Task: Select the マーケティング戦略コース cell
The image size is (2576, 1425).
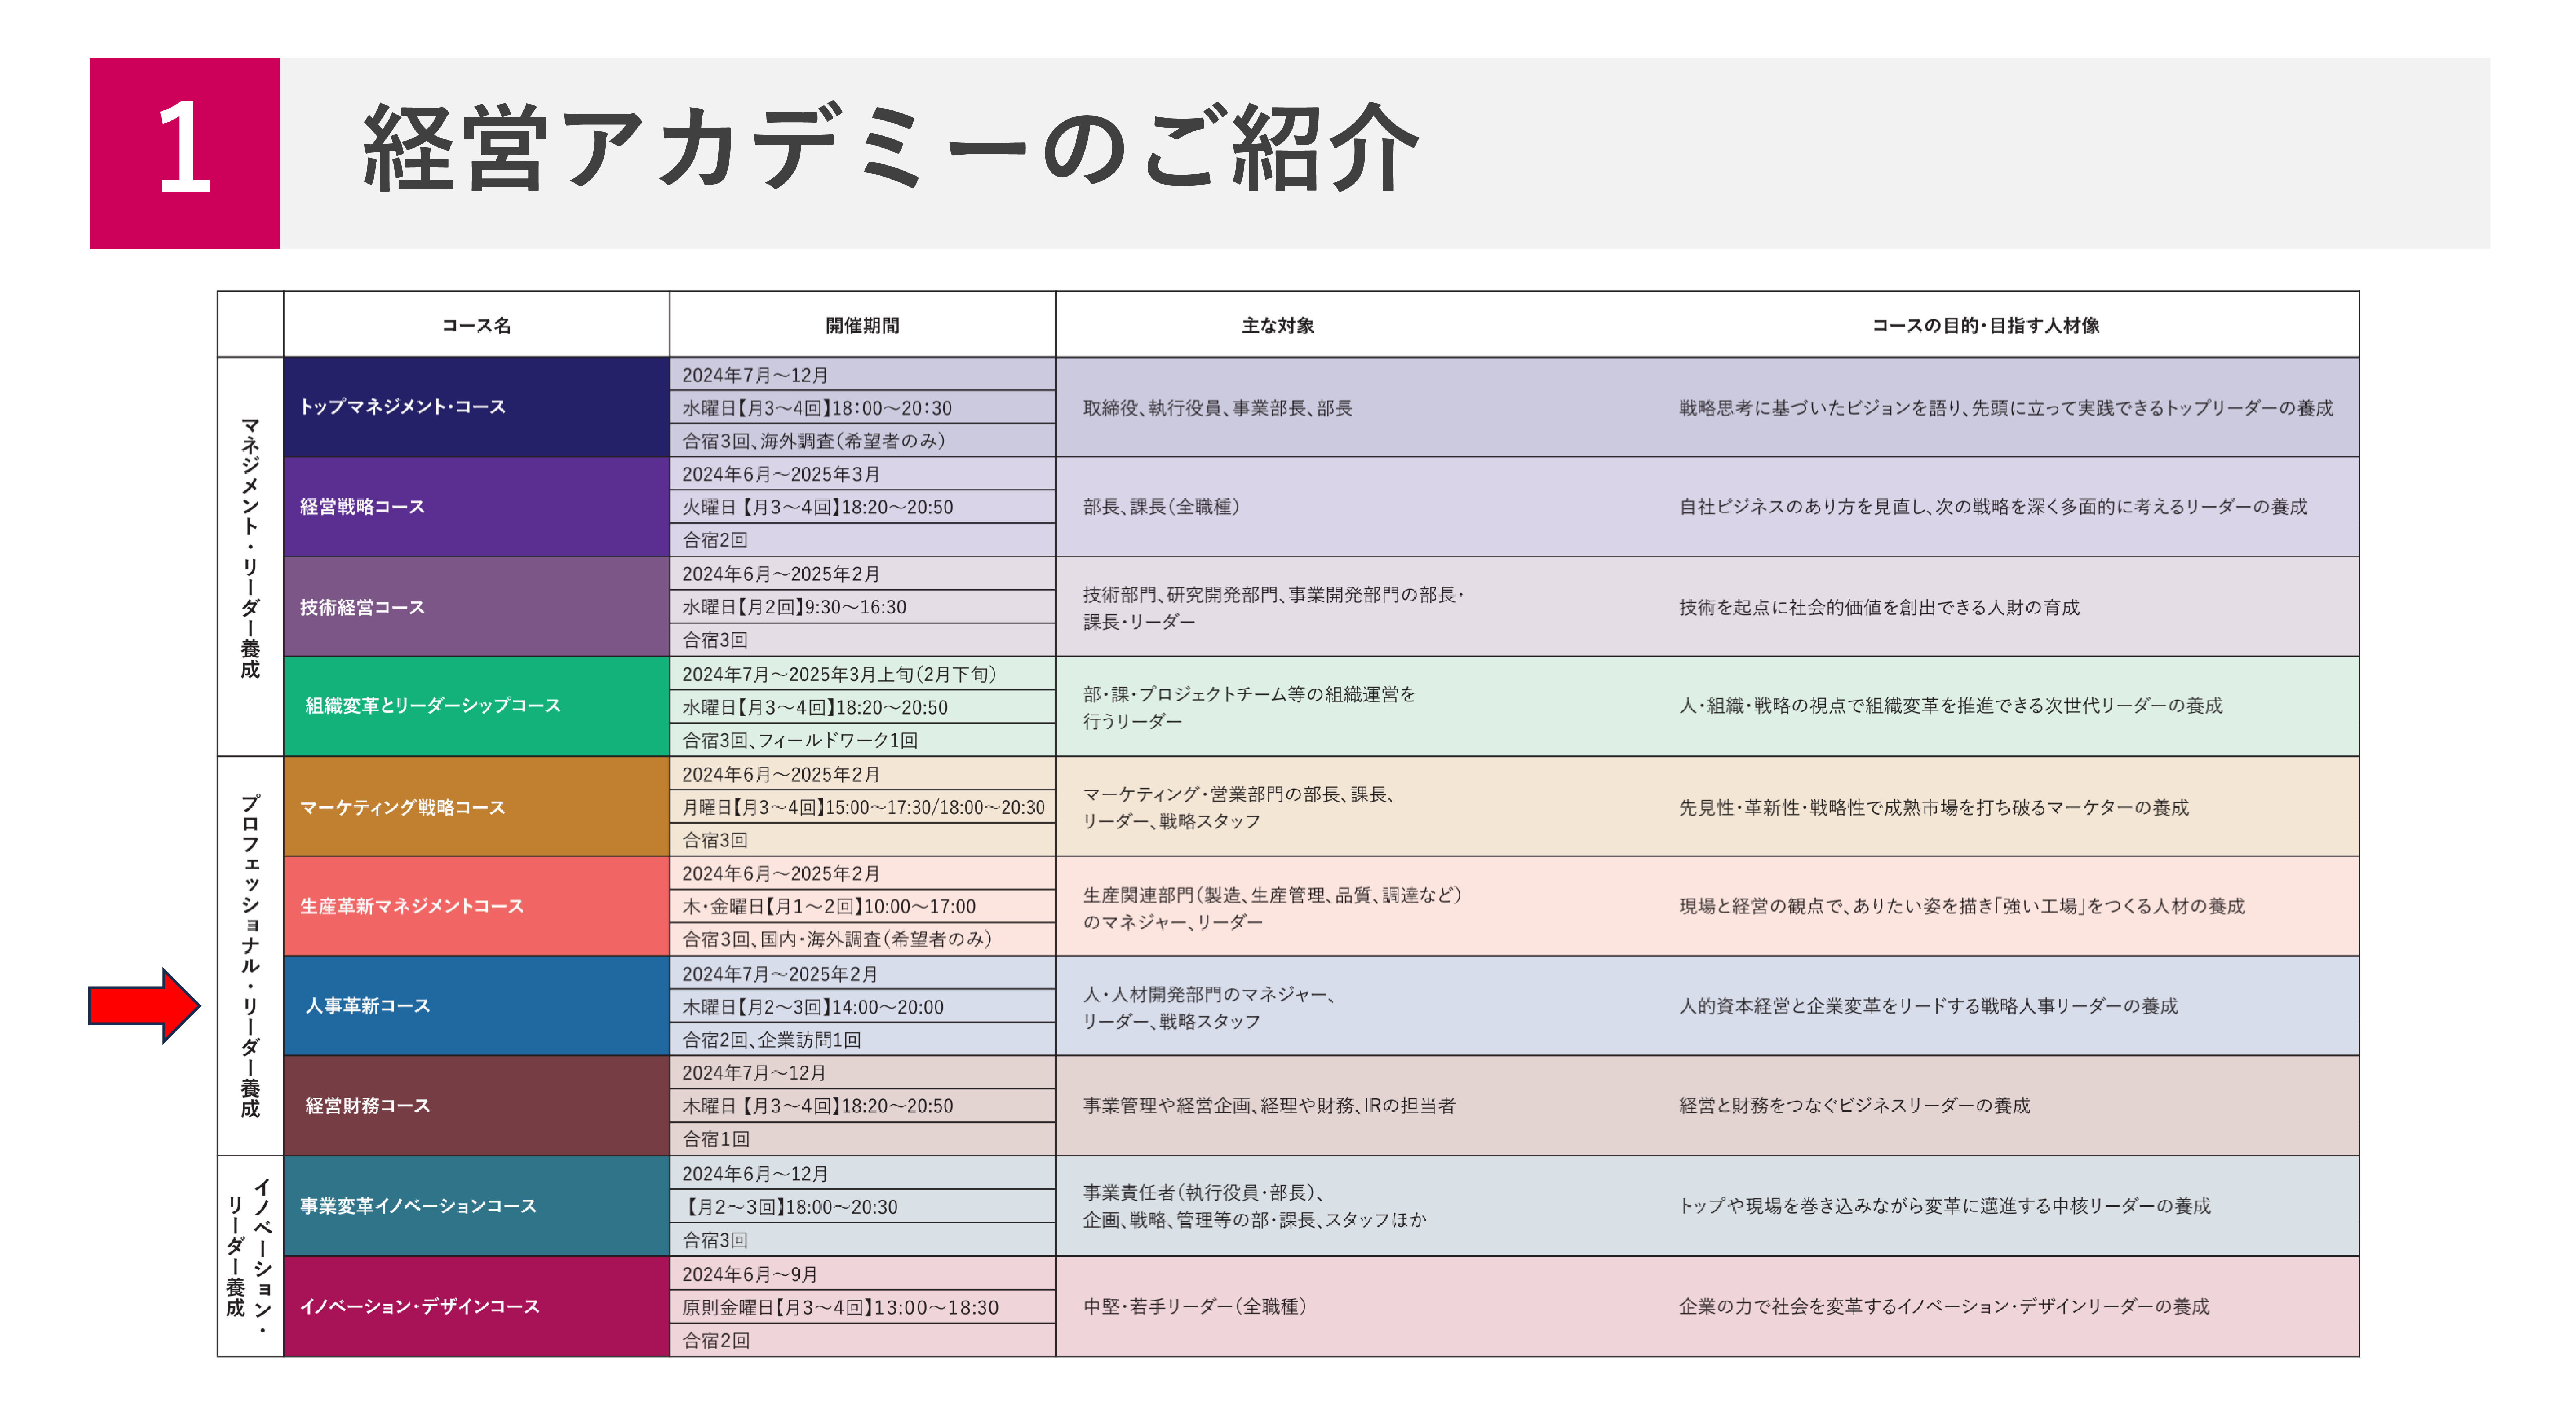Action: [x=476, y=807]
